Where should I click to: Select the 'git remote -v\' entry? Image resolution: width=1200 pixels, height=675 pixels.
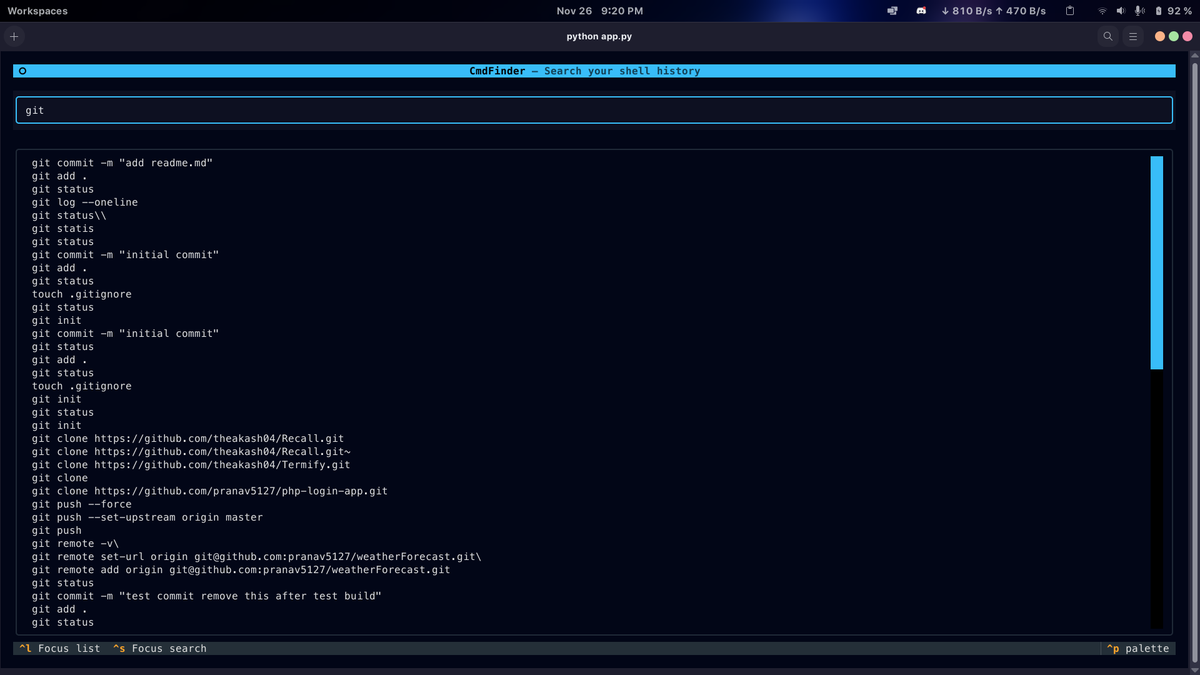(x=75, y=543)
